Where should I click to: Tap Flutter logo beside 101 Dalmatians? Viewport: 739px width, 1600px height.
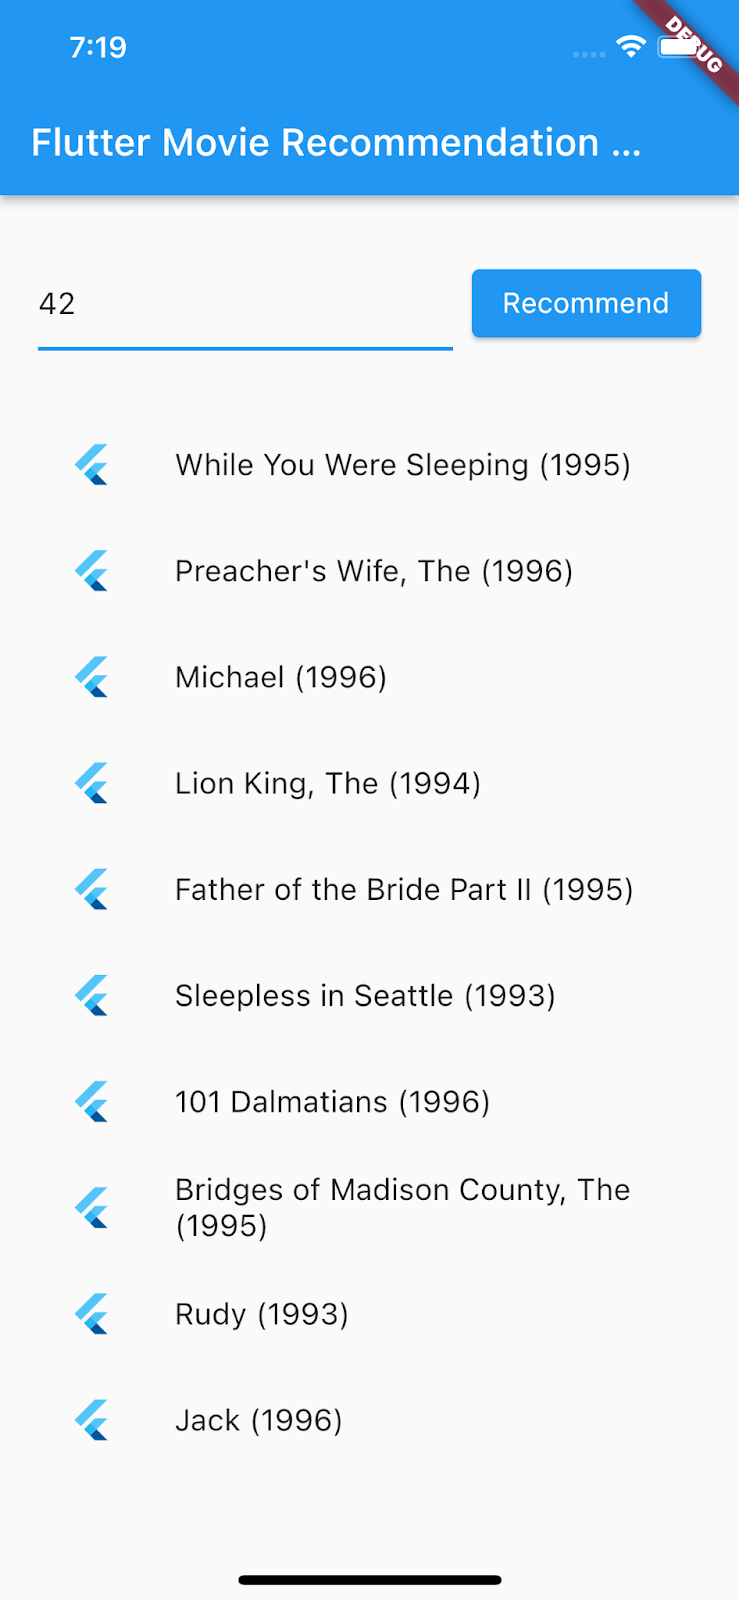(x=92, y=1102)
